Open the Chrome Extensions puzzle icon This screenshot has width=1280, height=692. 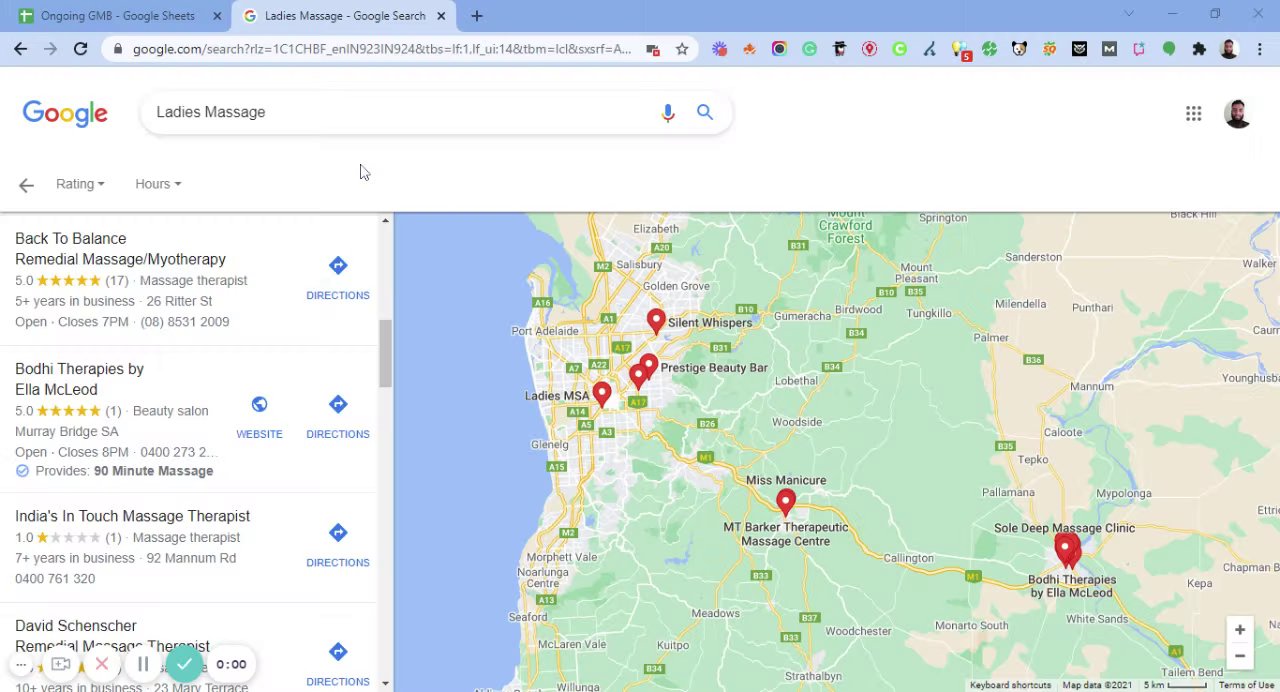coord(1199,49)
